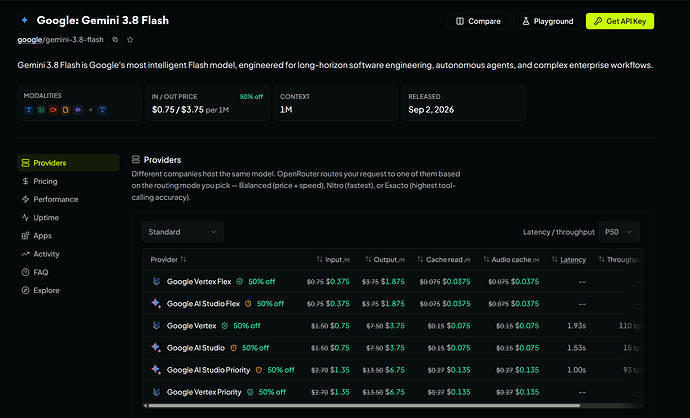Click the Gemini sparkle logo beside the title

tap(24, 20)
